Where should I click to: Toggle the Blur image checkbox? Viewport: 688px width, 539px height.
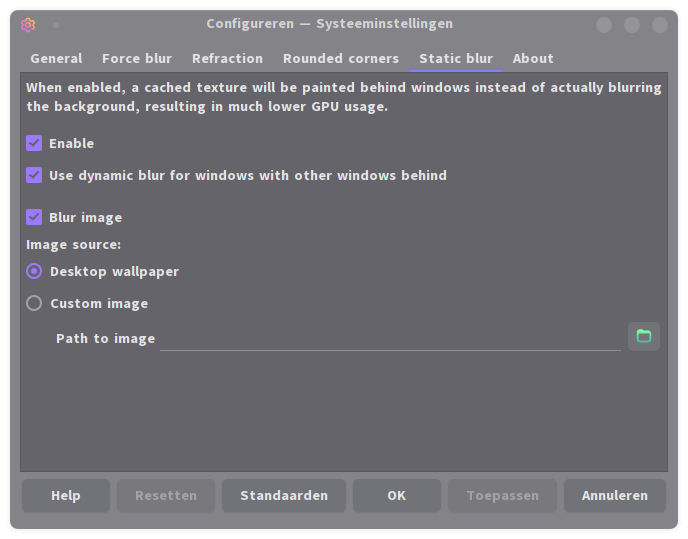34,217
